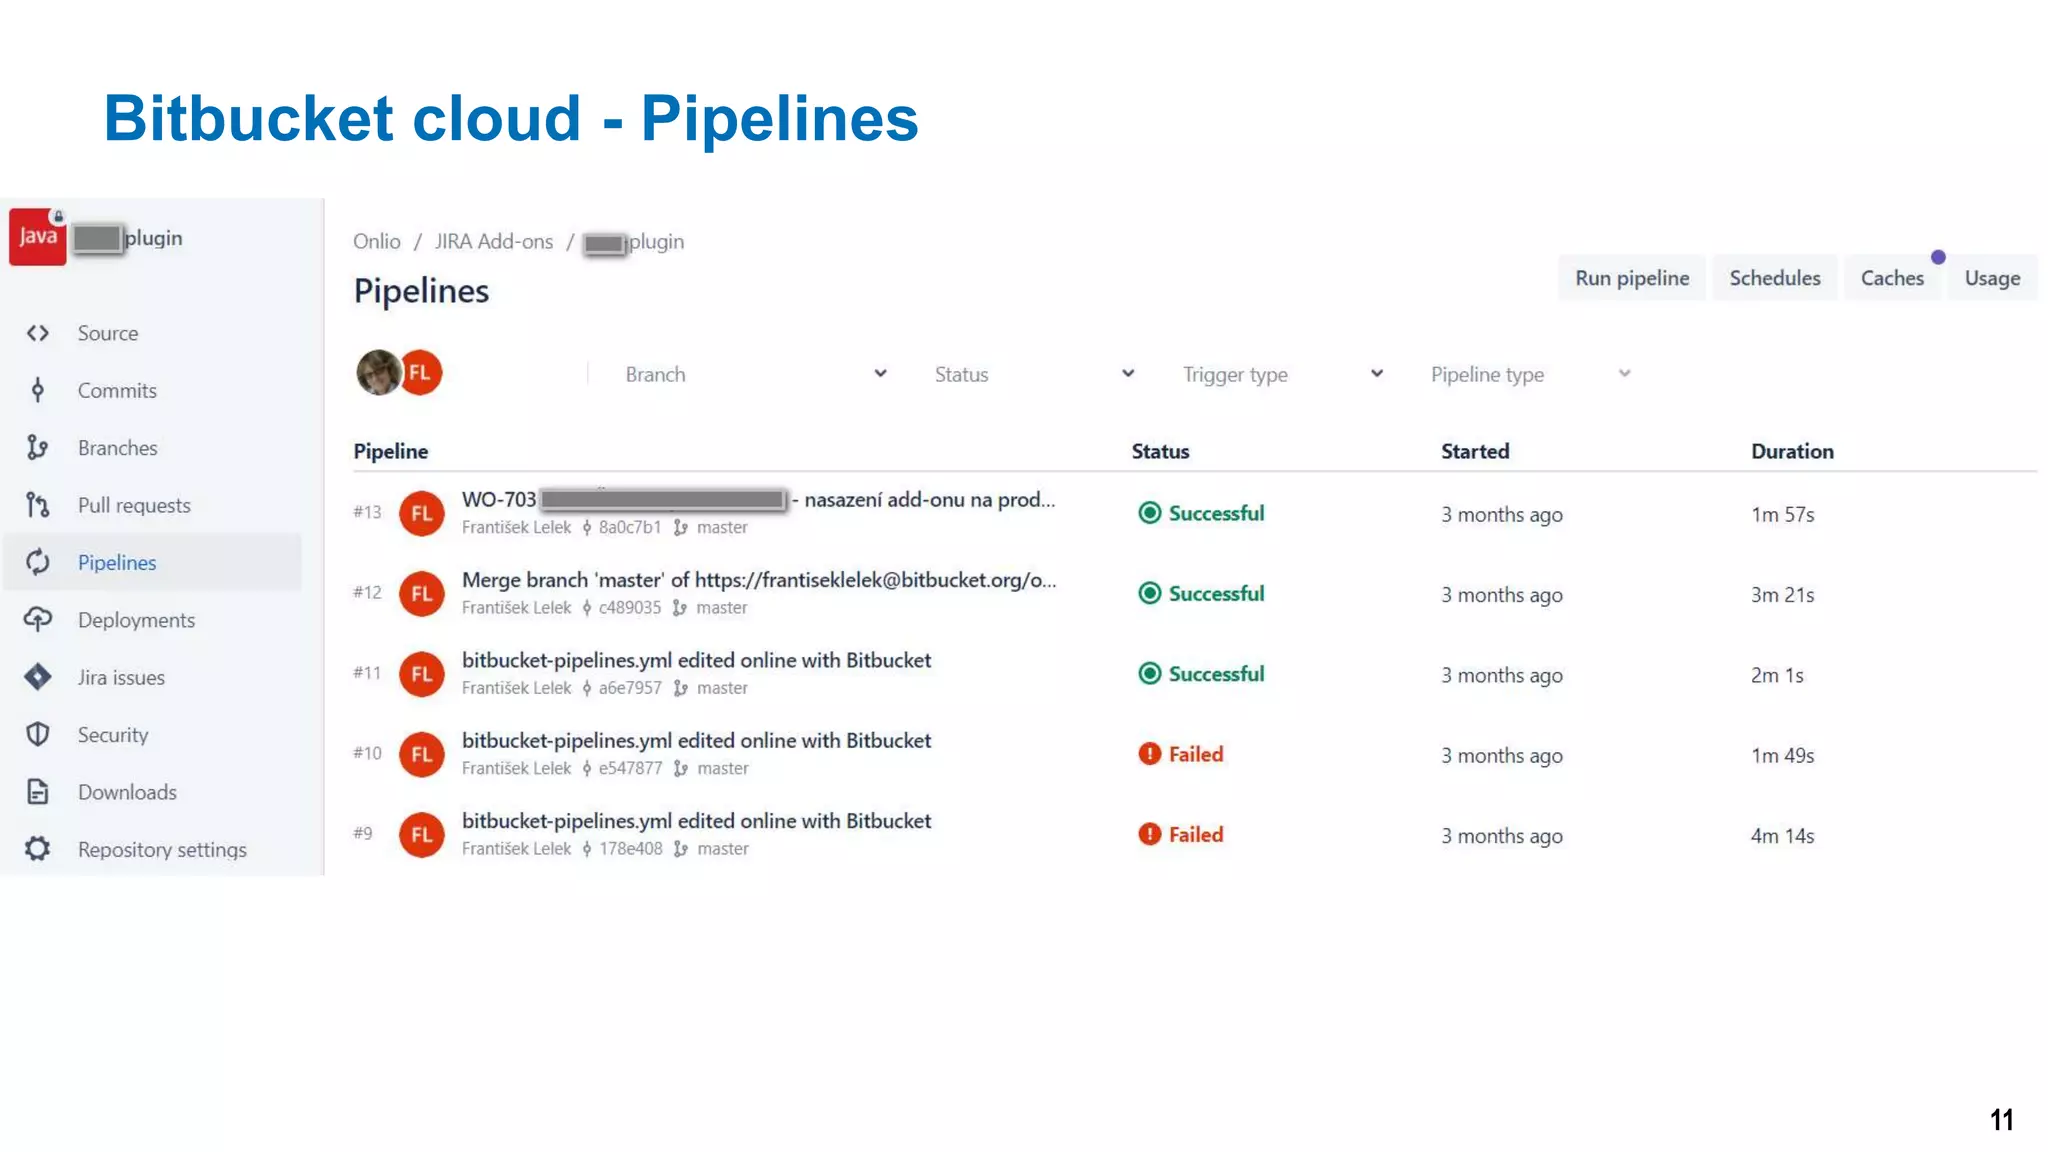
Task: Click the Pull requests sidebar icon
Action: click(x=38, y=505)
